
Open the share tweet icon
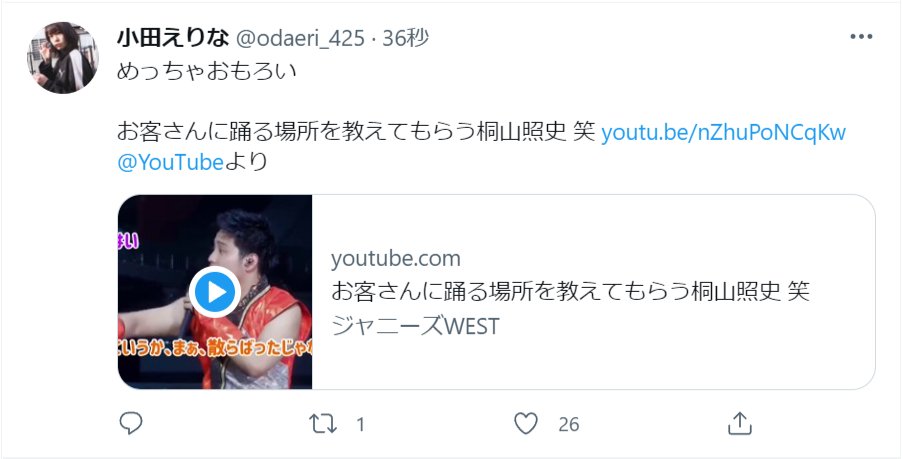740,424
